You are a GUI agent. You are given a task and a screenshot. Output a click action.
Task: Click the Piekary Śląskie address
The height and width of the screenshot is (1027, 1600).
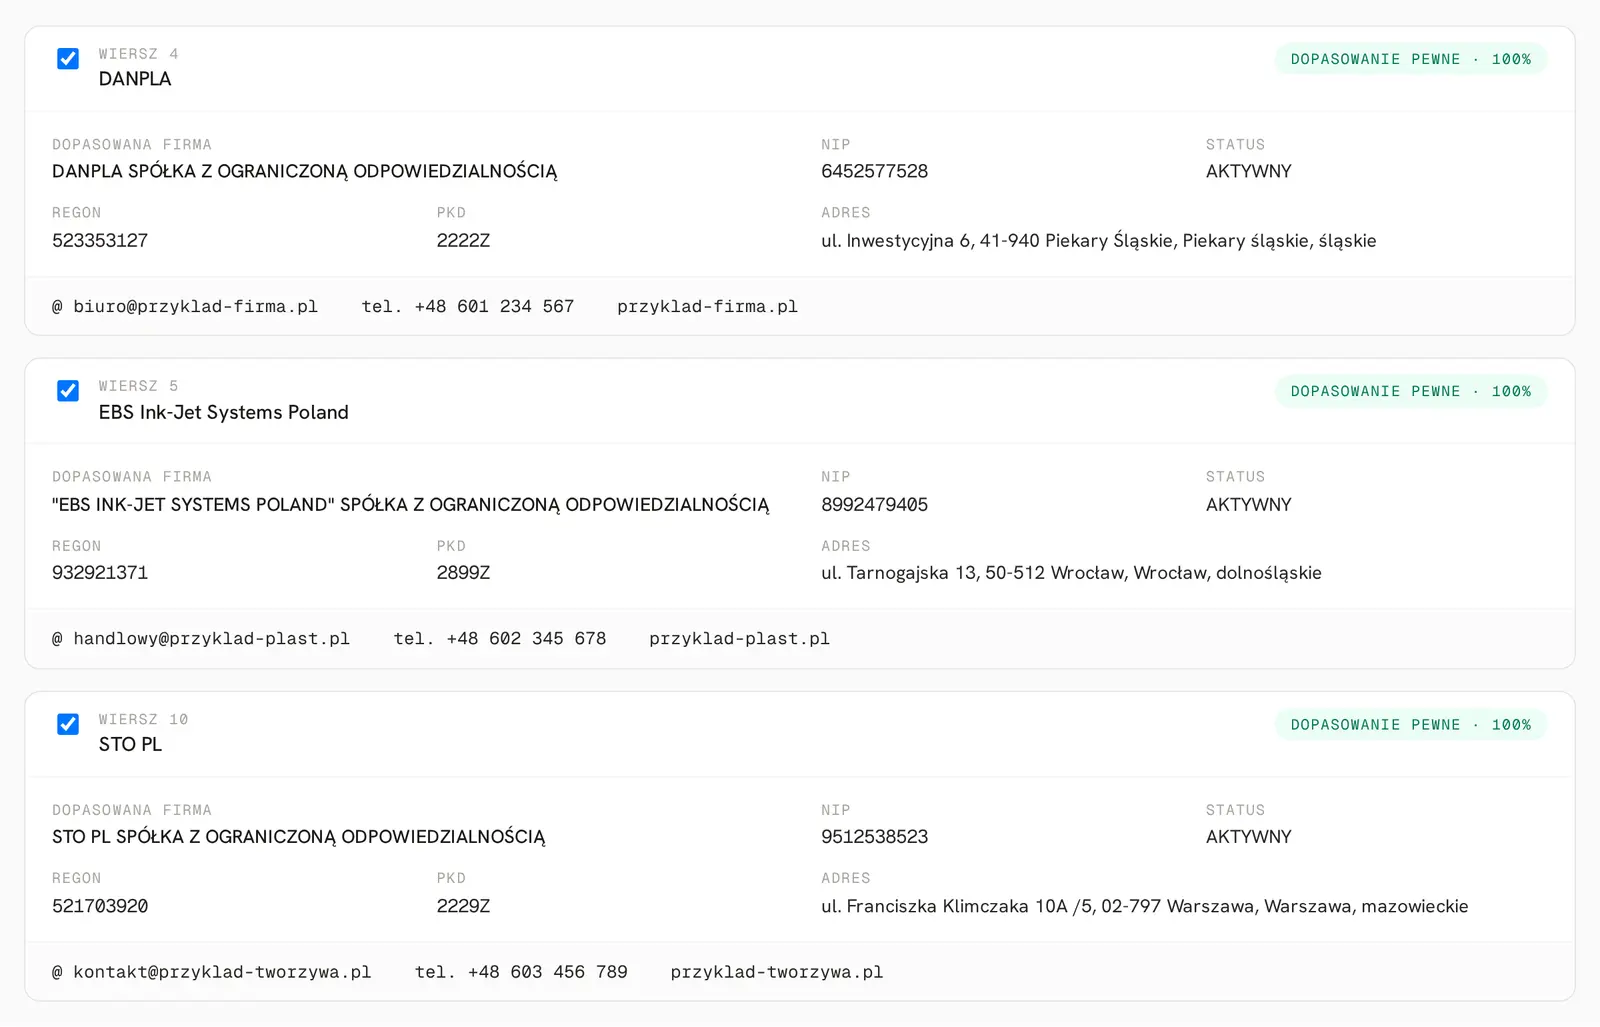(x=1099, y=241)
